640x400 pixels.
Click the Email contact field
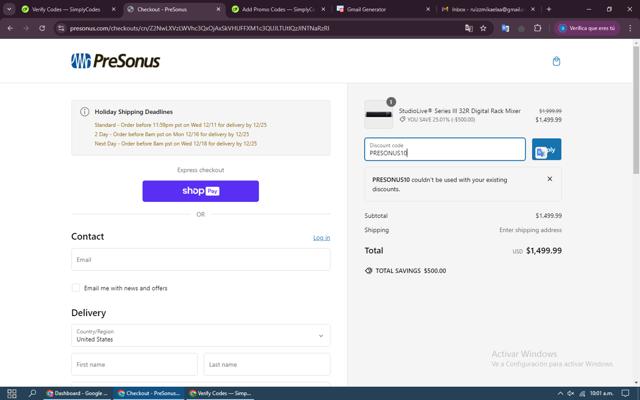coord(200,260)
